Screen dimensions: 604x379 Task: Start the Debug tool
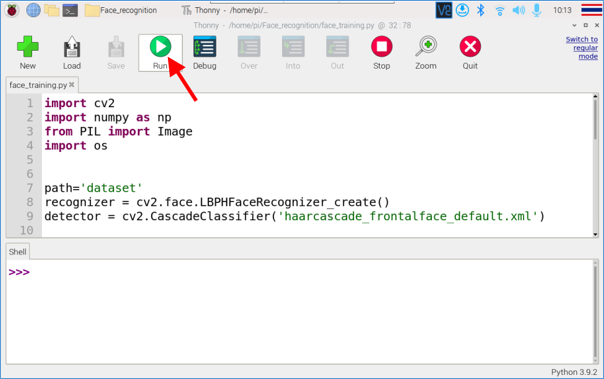point(205,53)
